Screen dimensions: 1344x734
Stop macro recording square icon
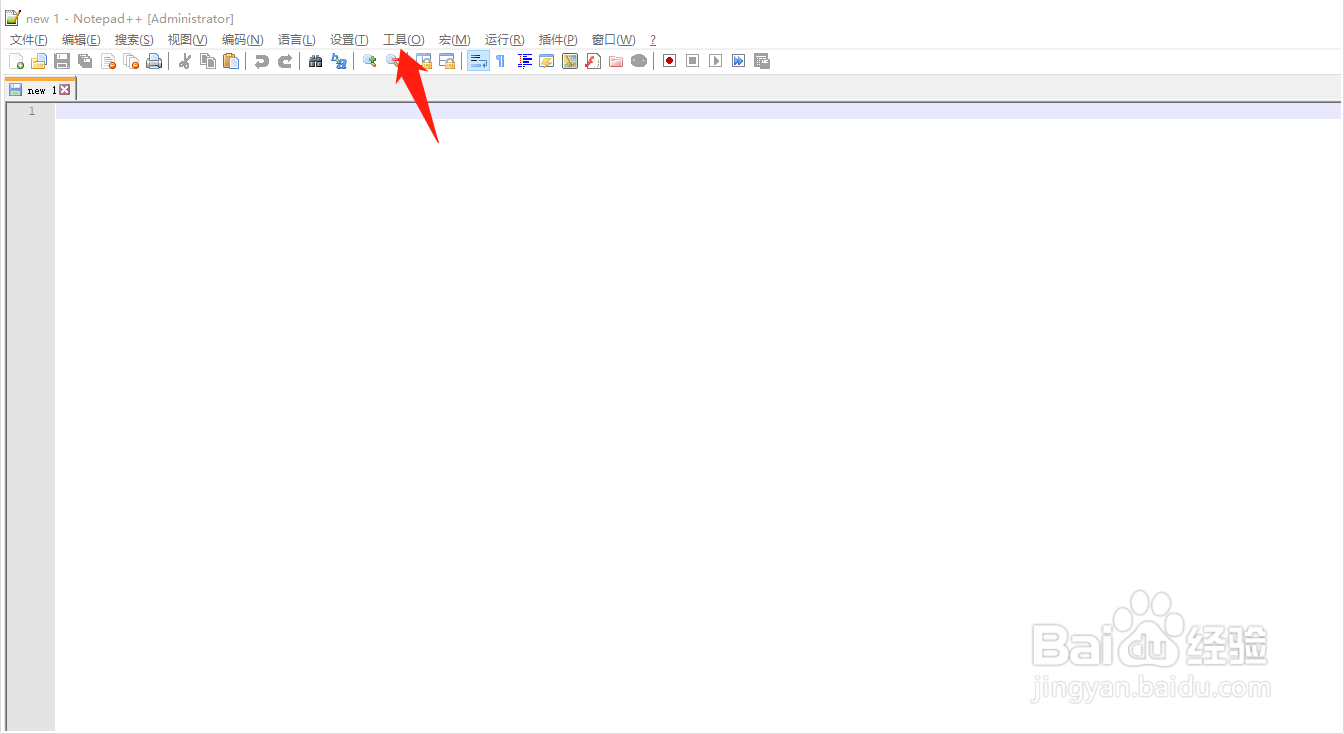pos(693,61)
